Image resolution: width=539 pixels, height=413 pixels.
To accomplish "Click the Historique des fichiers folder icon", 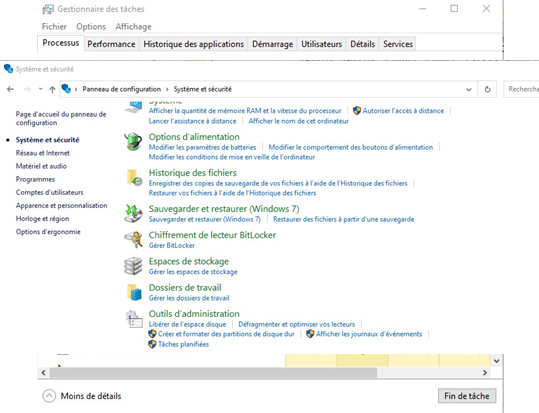I will coord(134,177).
